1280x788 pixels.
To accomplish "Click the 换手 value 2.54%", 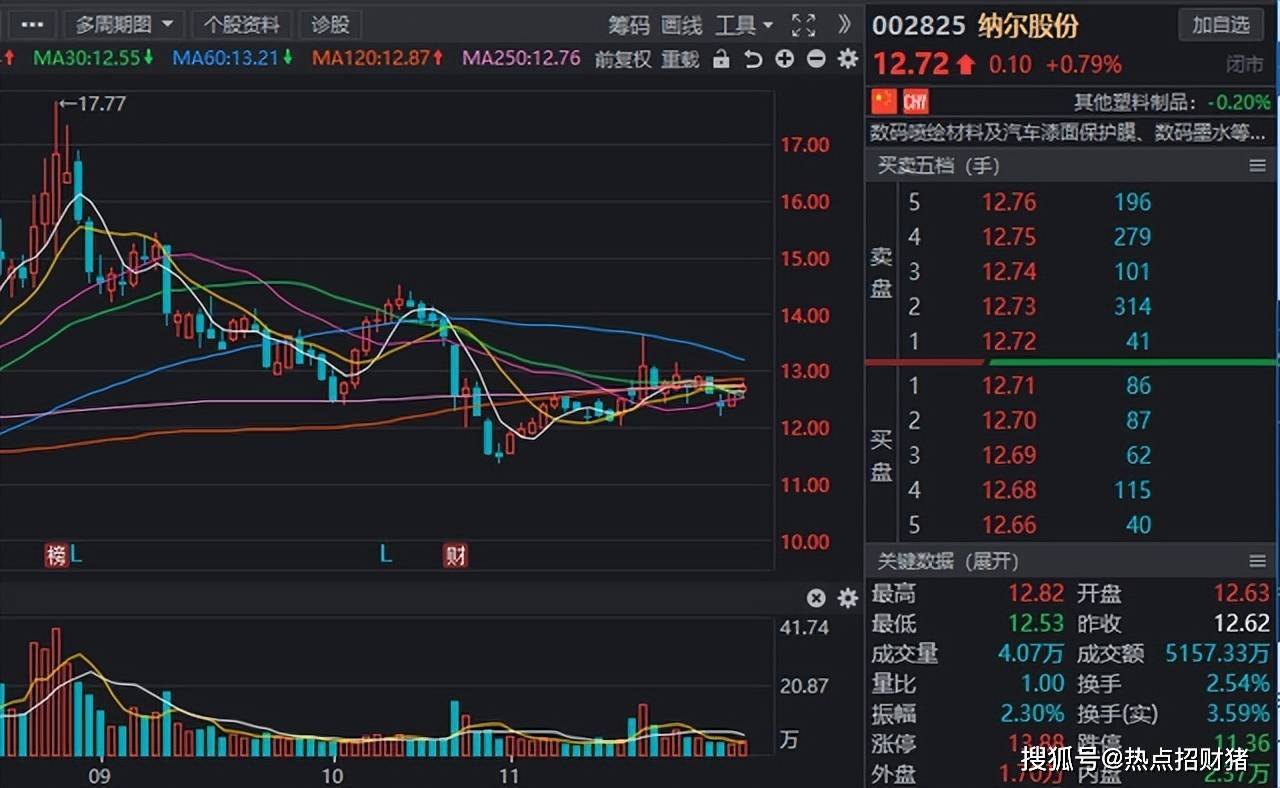I will 1238,684.
